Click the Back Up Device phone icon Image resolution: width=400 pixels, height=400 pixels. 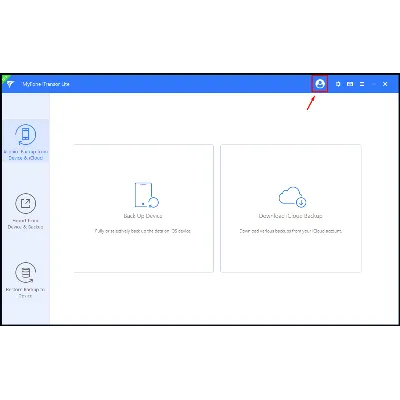click(146, 195)
